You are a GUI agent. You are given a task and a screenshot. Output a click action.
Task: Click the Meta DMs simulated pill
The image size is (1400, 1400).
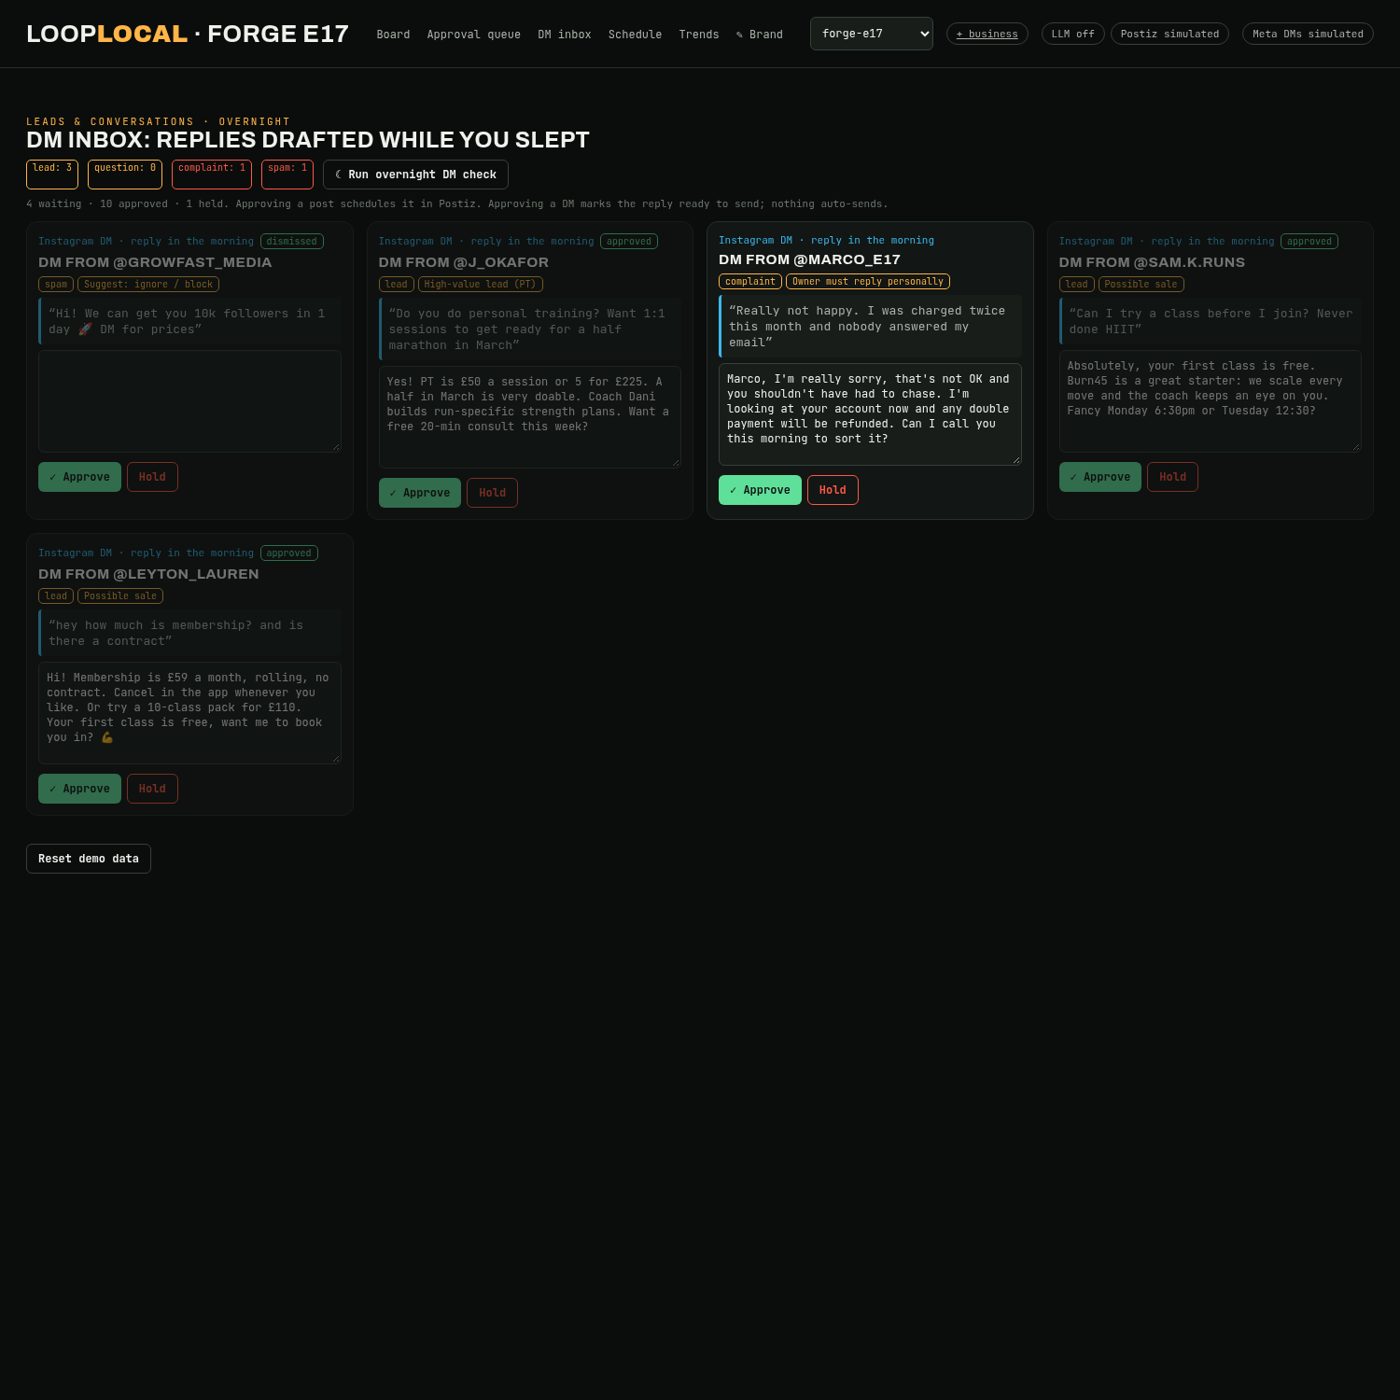(1307, 34)
